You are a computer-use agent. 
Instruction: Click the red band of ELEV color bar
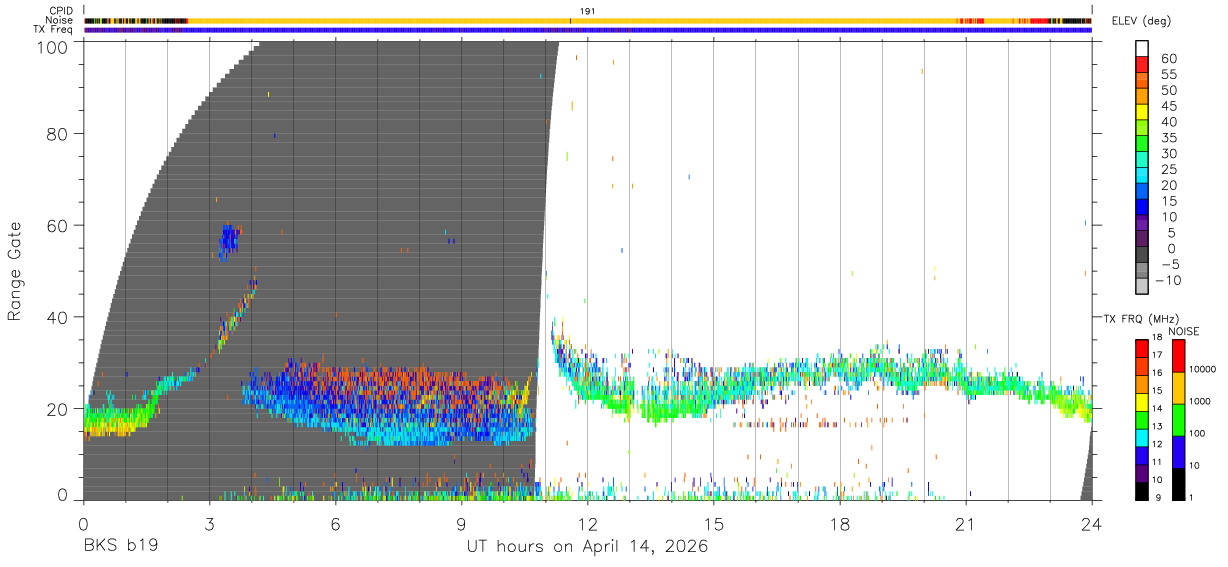[1143, 66]
